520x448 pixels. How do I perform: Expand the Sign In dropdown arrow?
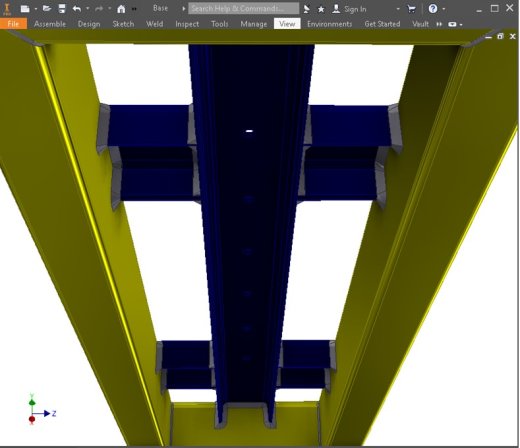(398, 9)
